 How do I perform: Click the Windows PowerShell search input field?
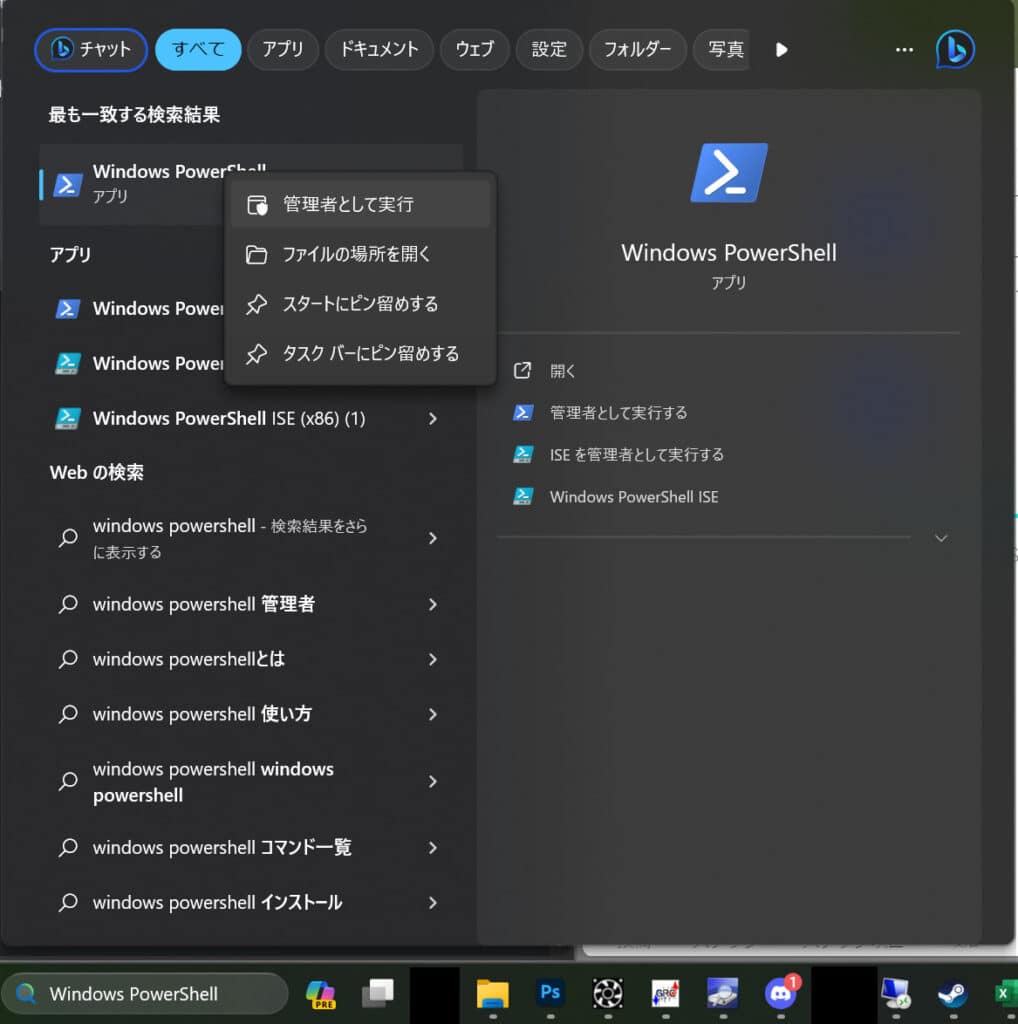145,994
